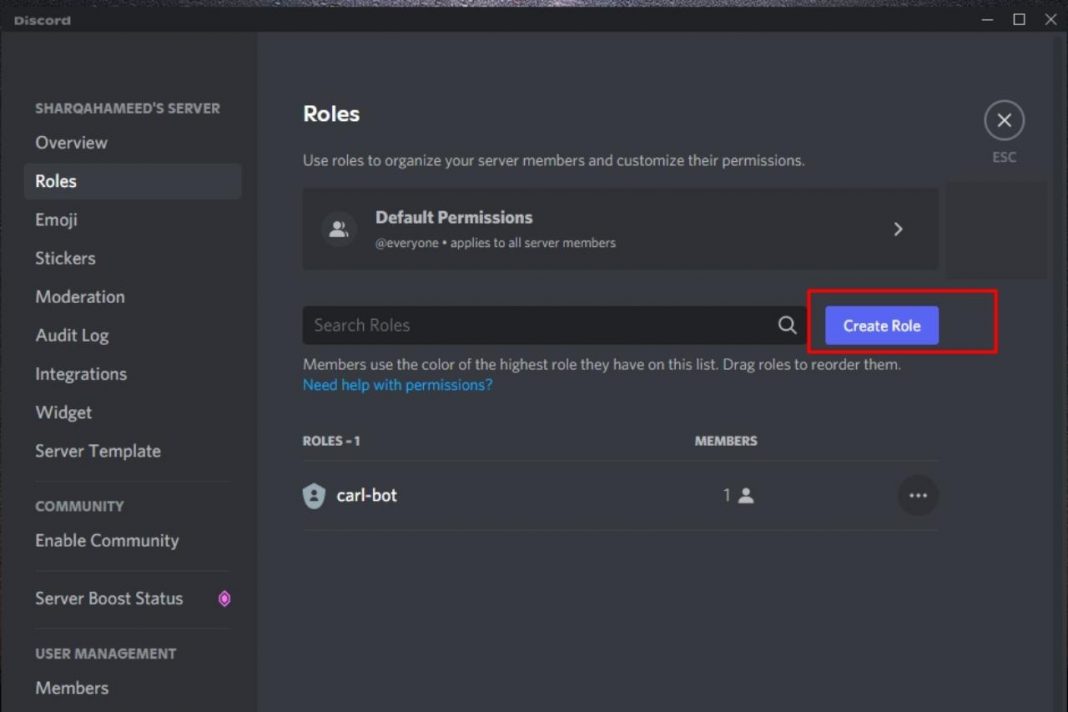Click inside the Search Roles input field

click(500, 325)
